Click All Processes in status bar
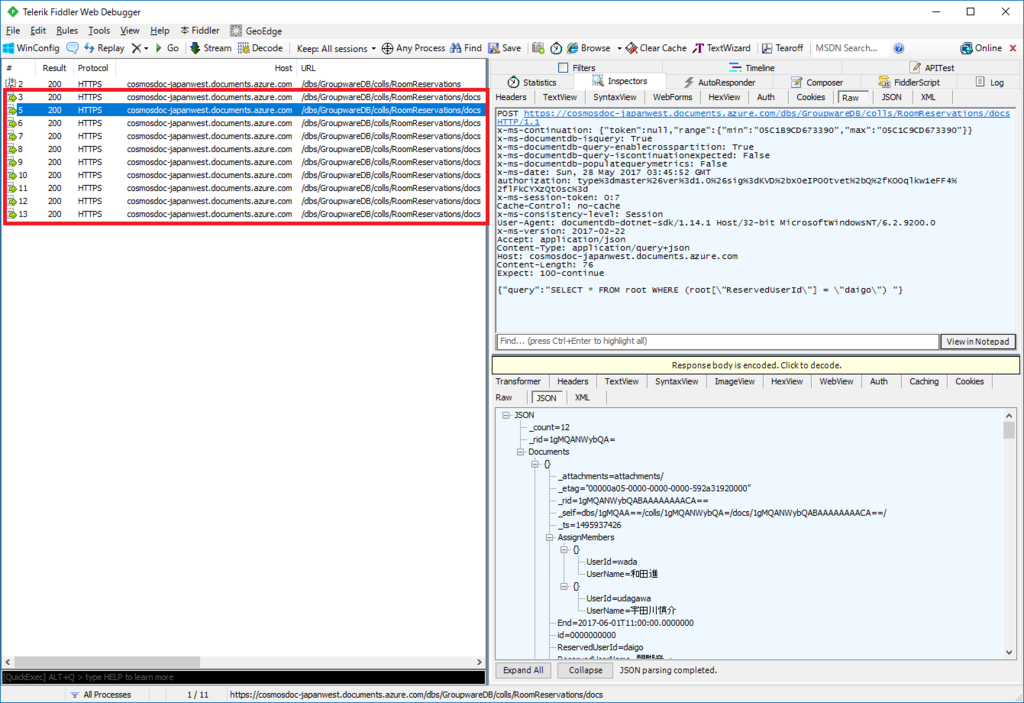Image resolution: width=1024 pixels, height=703 pixels. point(101,695)
